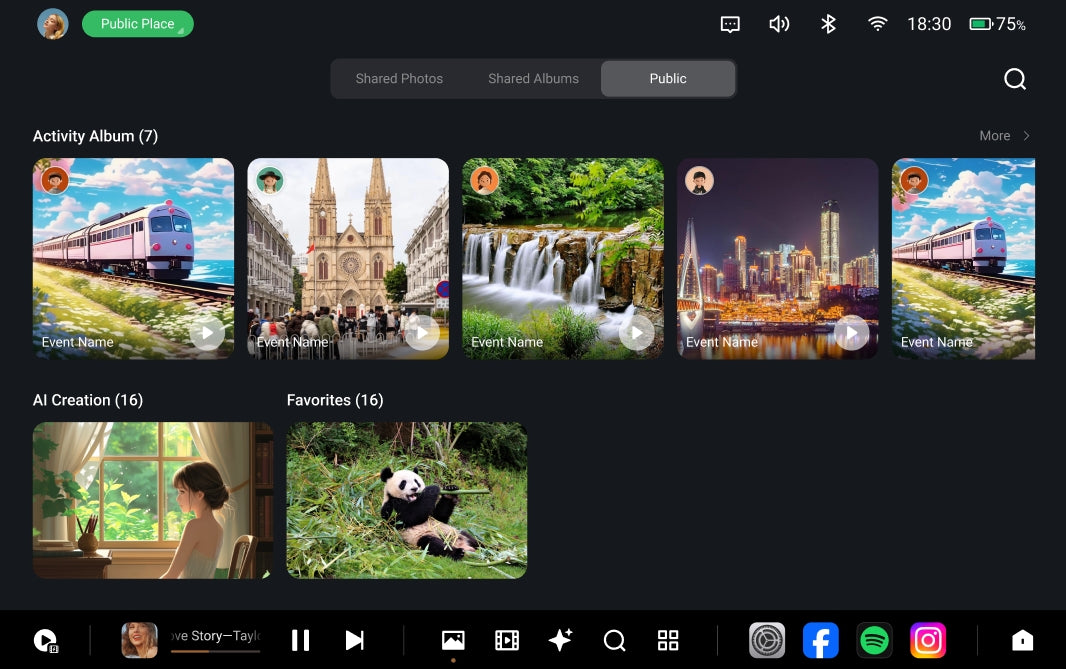Open the user profile avatar
Viewport: 1066px width, 669px height.
(52, 24)
